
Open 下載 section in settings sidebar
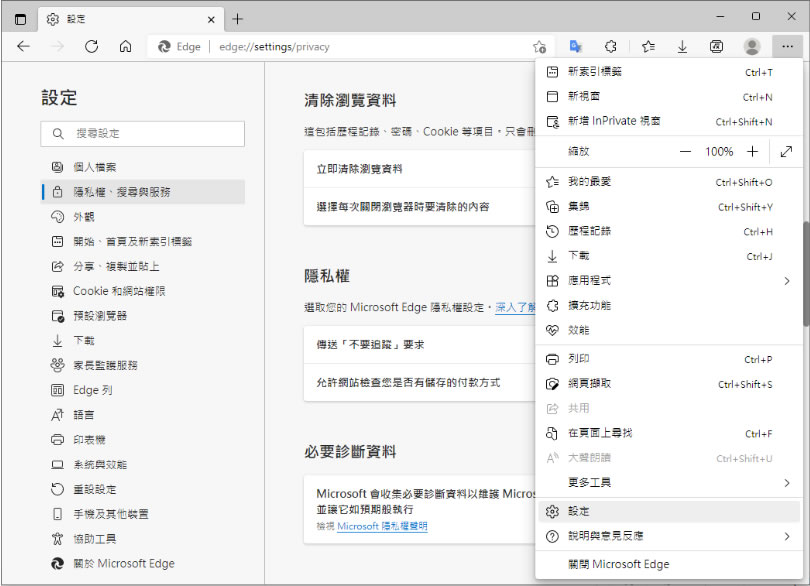(x=143, y=341)
